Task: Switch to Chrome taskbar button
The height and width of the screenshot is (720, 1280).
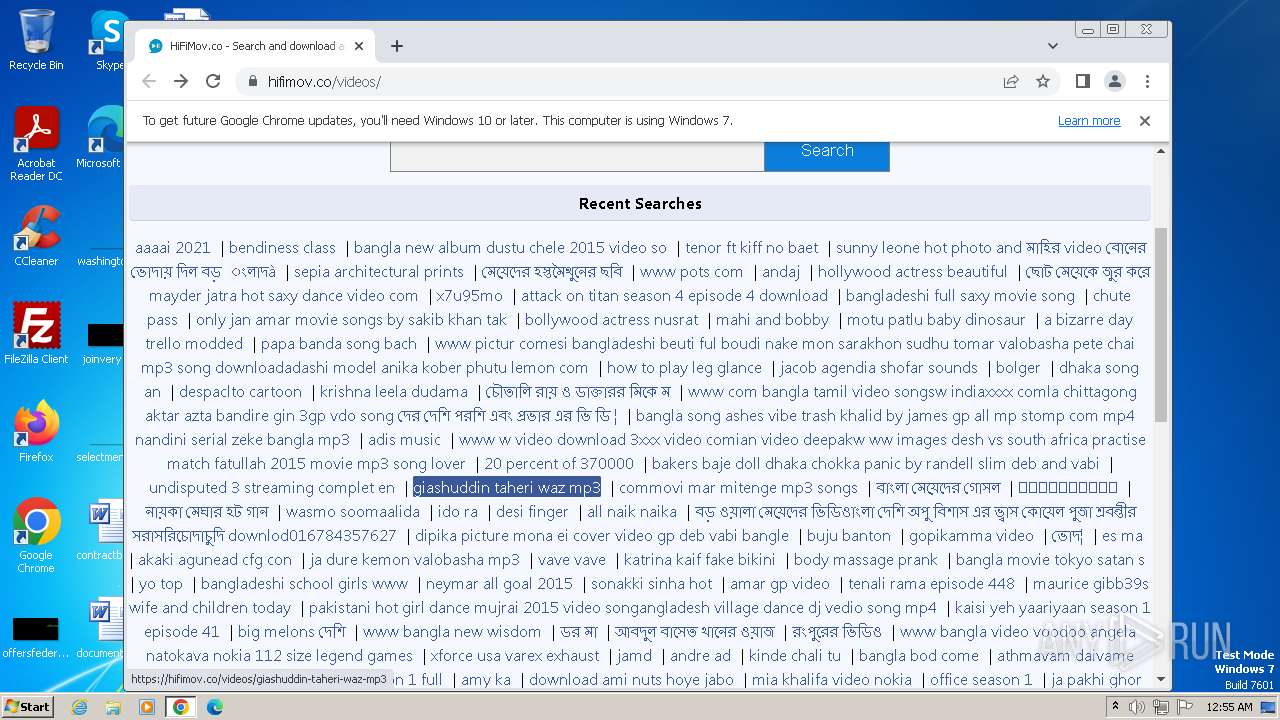Action: 181,707
